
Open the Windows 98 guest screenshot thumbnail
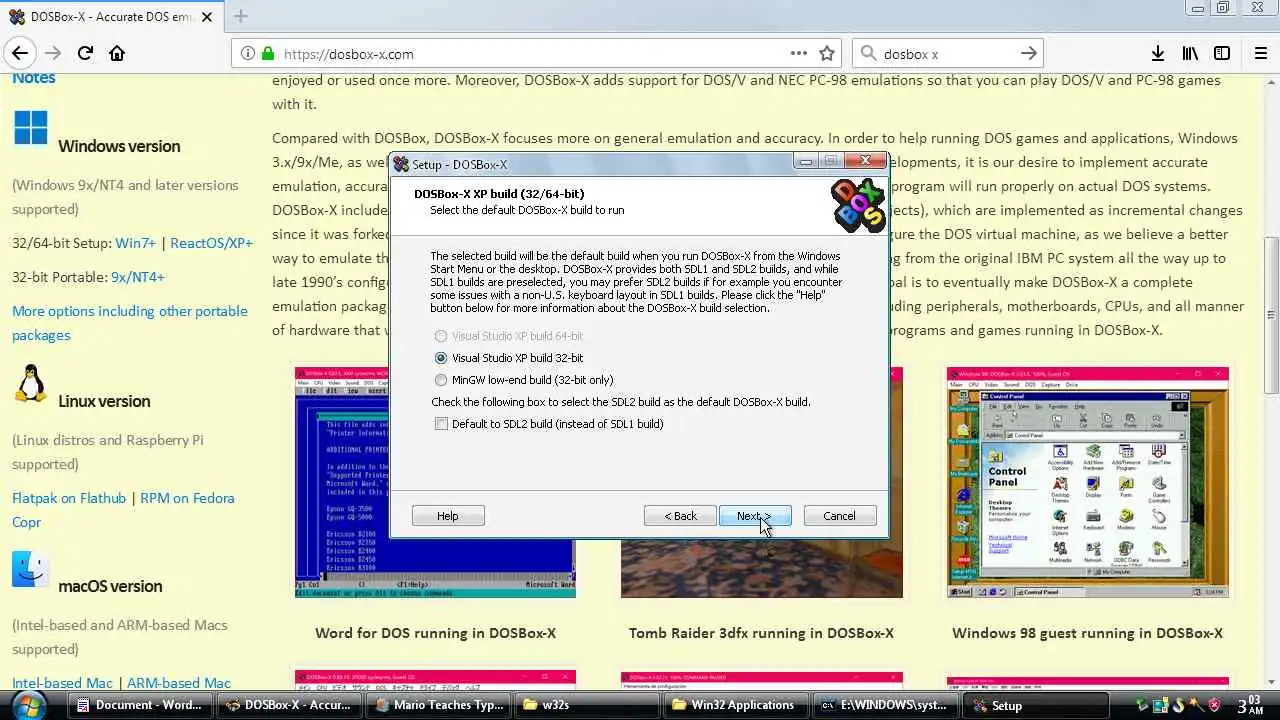(1087, 482)
